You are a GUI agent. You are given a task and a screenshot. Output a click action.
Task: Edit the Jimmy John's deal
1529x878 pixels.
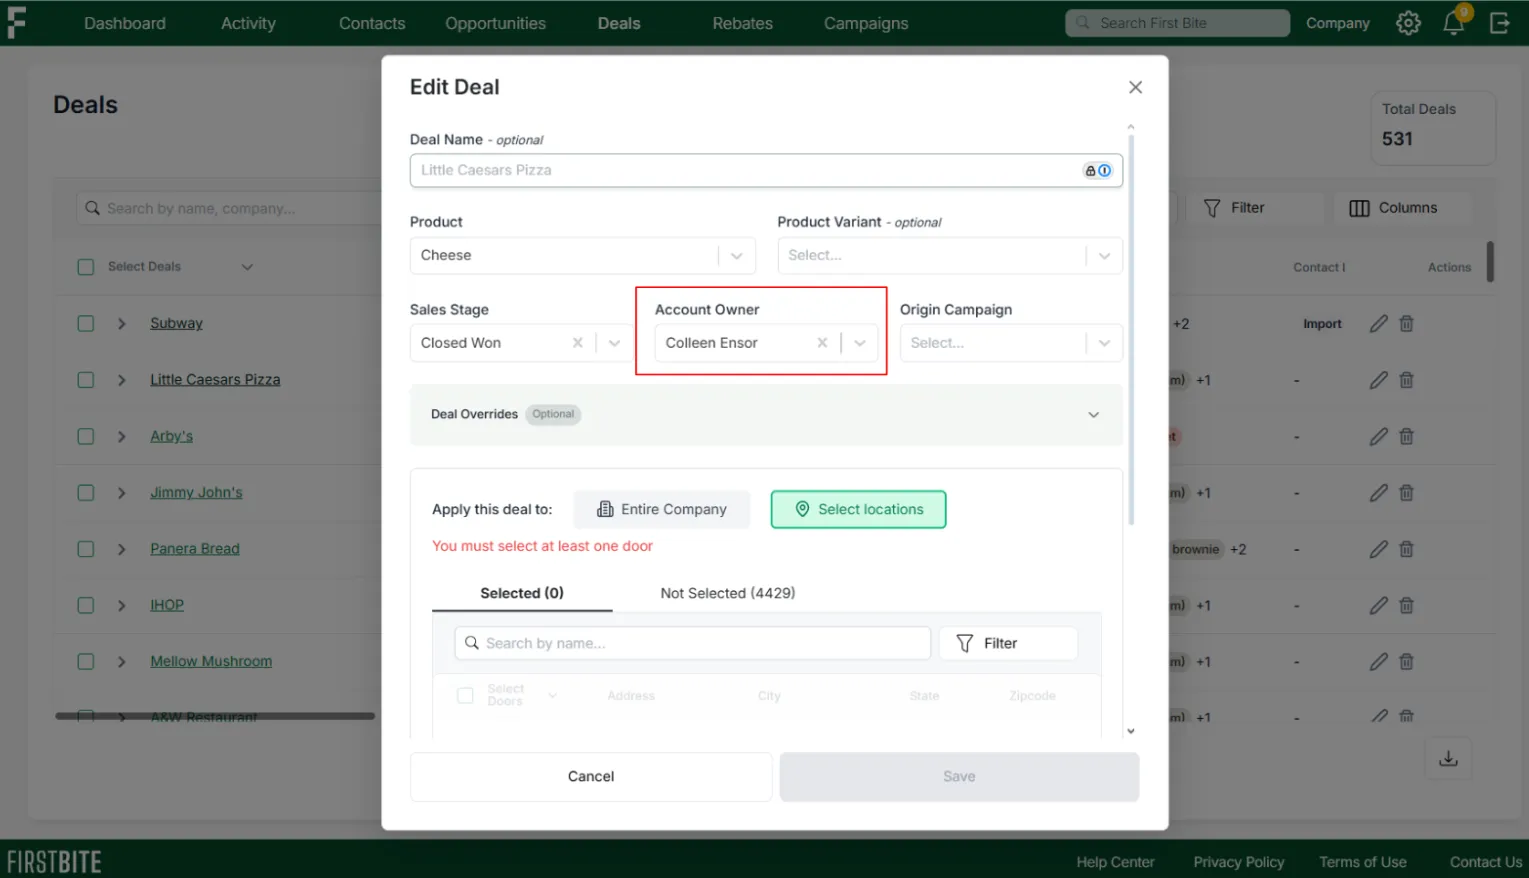tap(1379, 493)
